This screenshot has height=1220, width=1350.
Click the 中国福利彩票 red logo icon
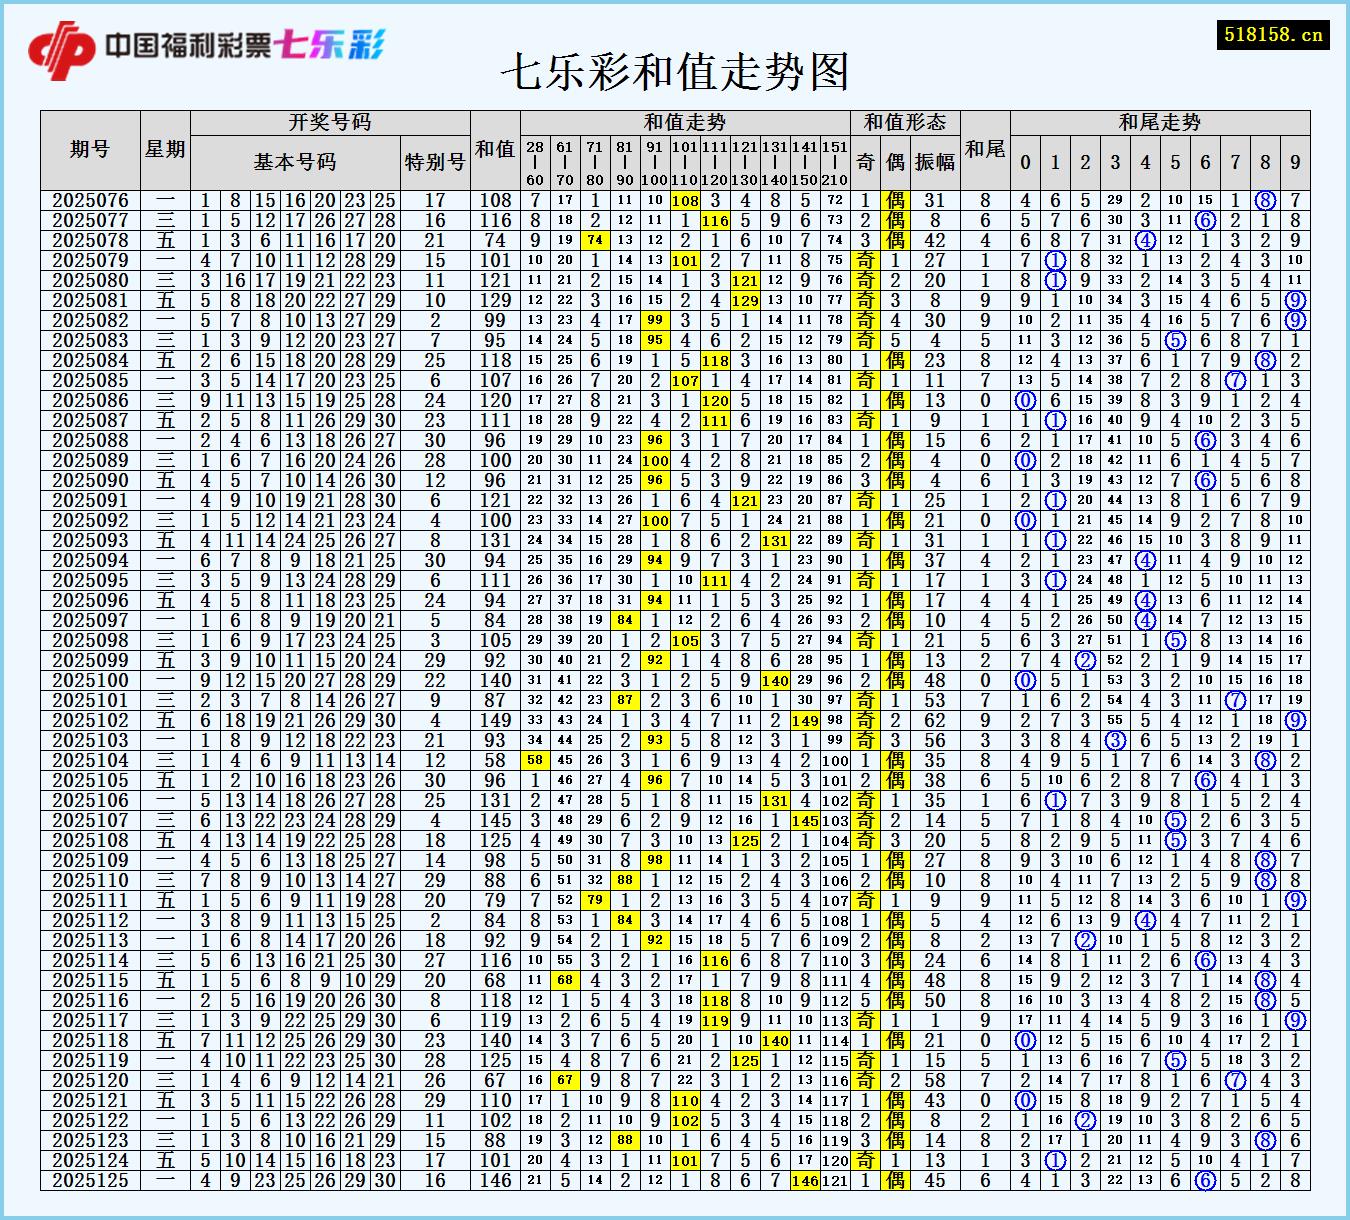(x=64, y=45)
